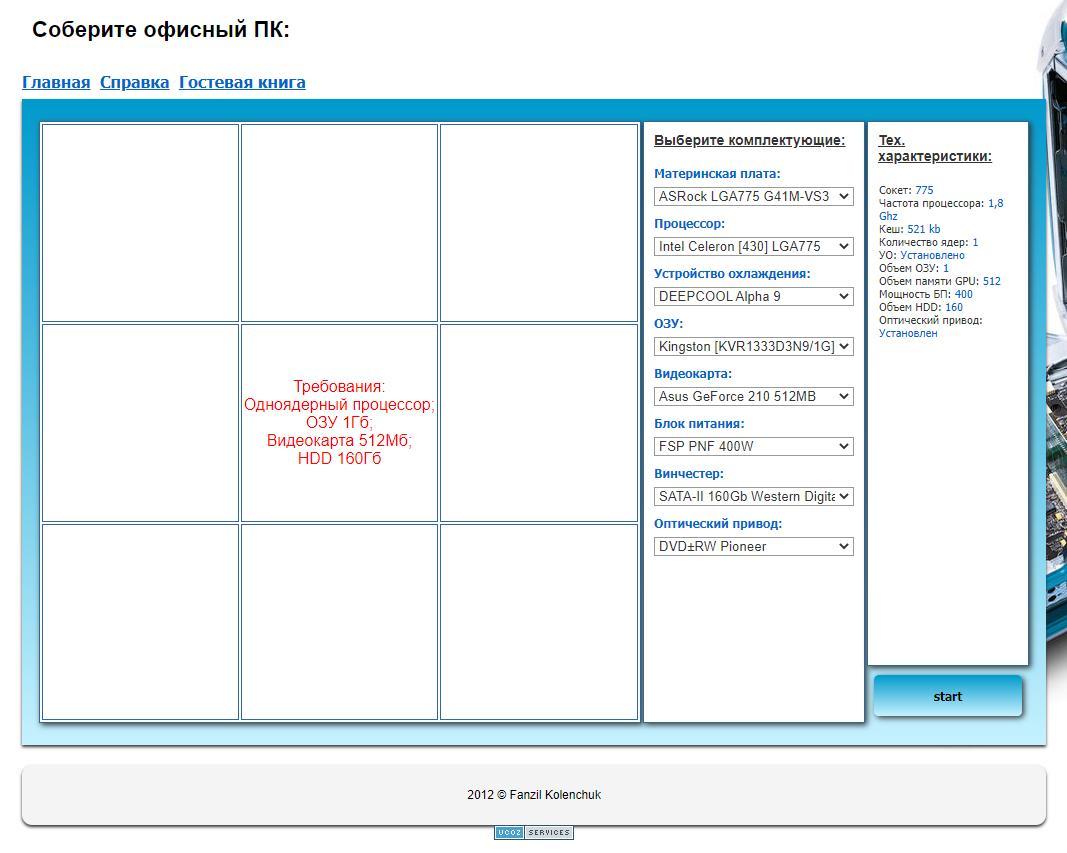Open the Оптический привод dropdown
Image resolution: width=1067 pixels, height=853 pixels.
tap(753, 546)
